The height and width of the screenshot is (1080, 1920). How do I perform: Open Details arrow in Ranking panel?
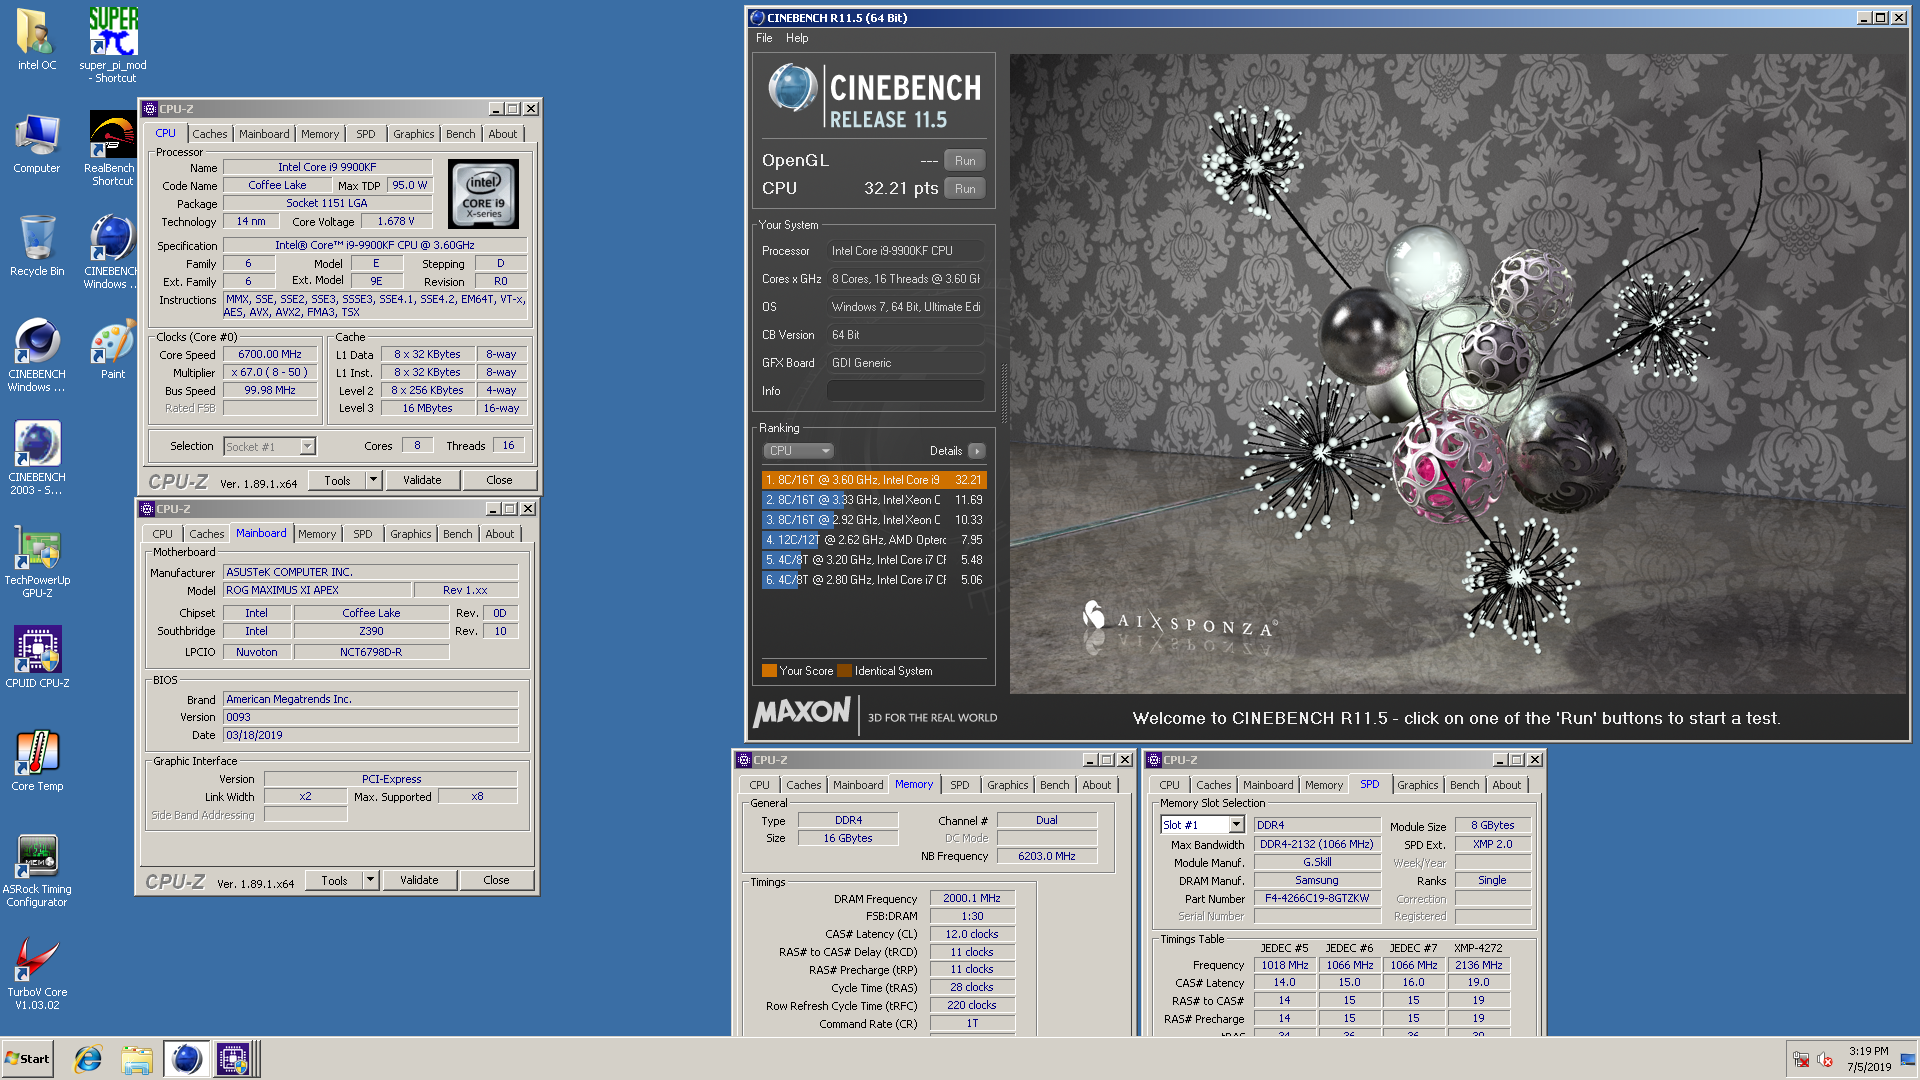tap(977, 451)
